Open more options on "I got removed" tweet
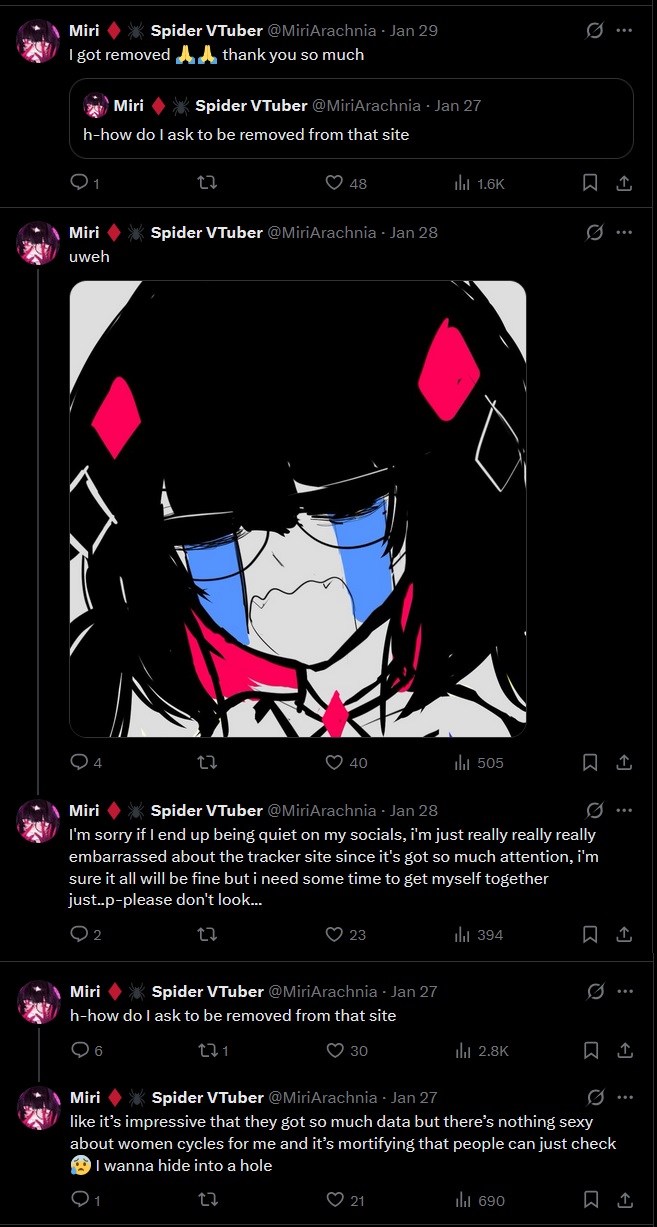This screenshot has height=1227, width=657. pyautogui.click(x=624, y=30)
